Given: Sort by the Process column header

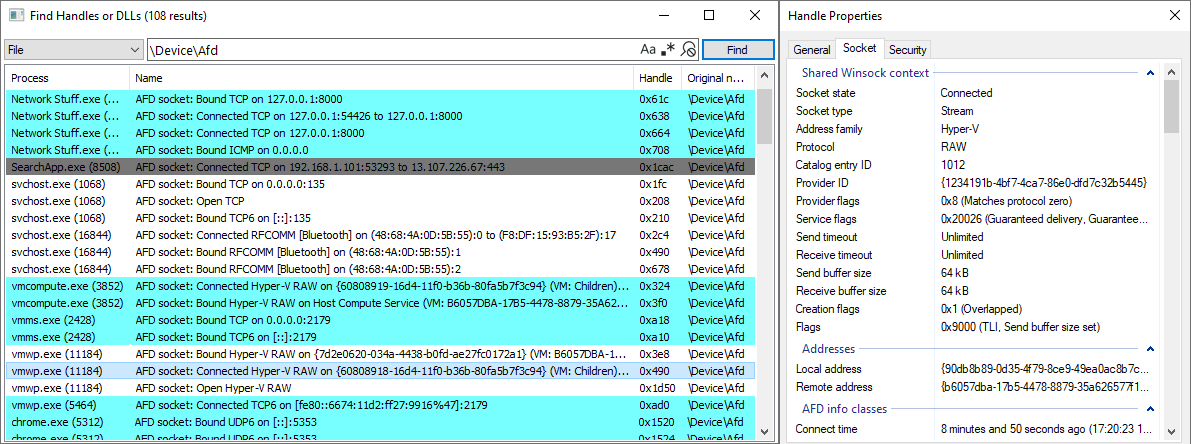Looking at the screenshot, I should pyautogui.click(x=68, y=78).
